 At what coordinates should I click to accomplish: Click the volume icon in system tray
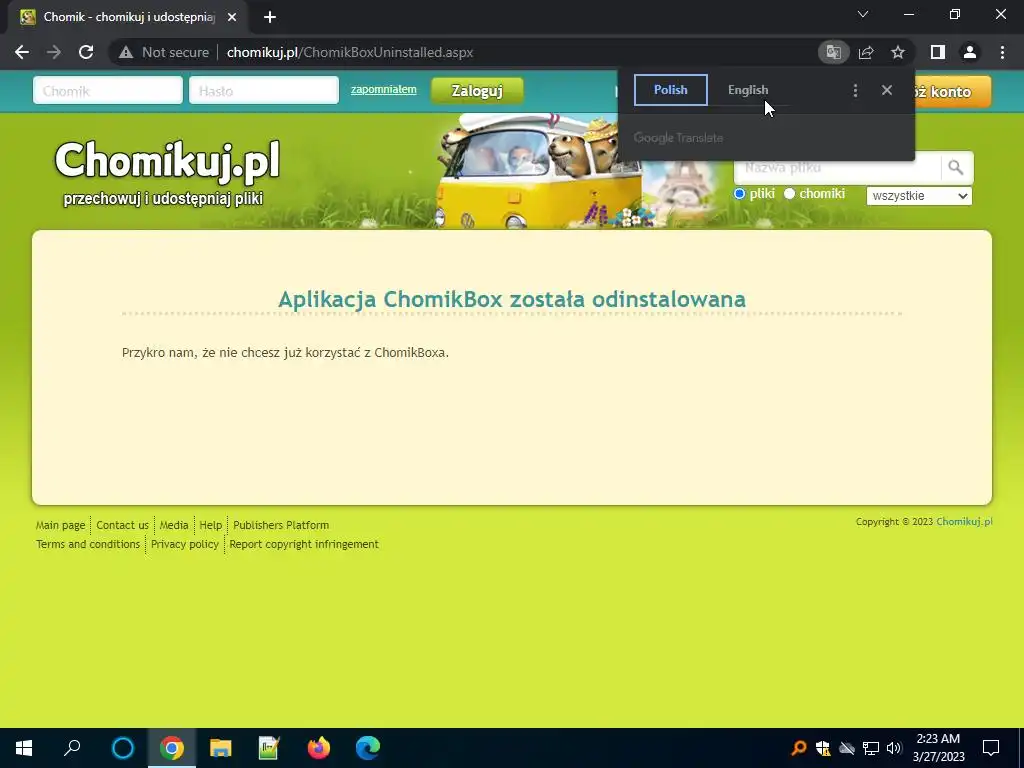coord(894,748)
